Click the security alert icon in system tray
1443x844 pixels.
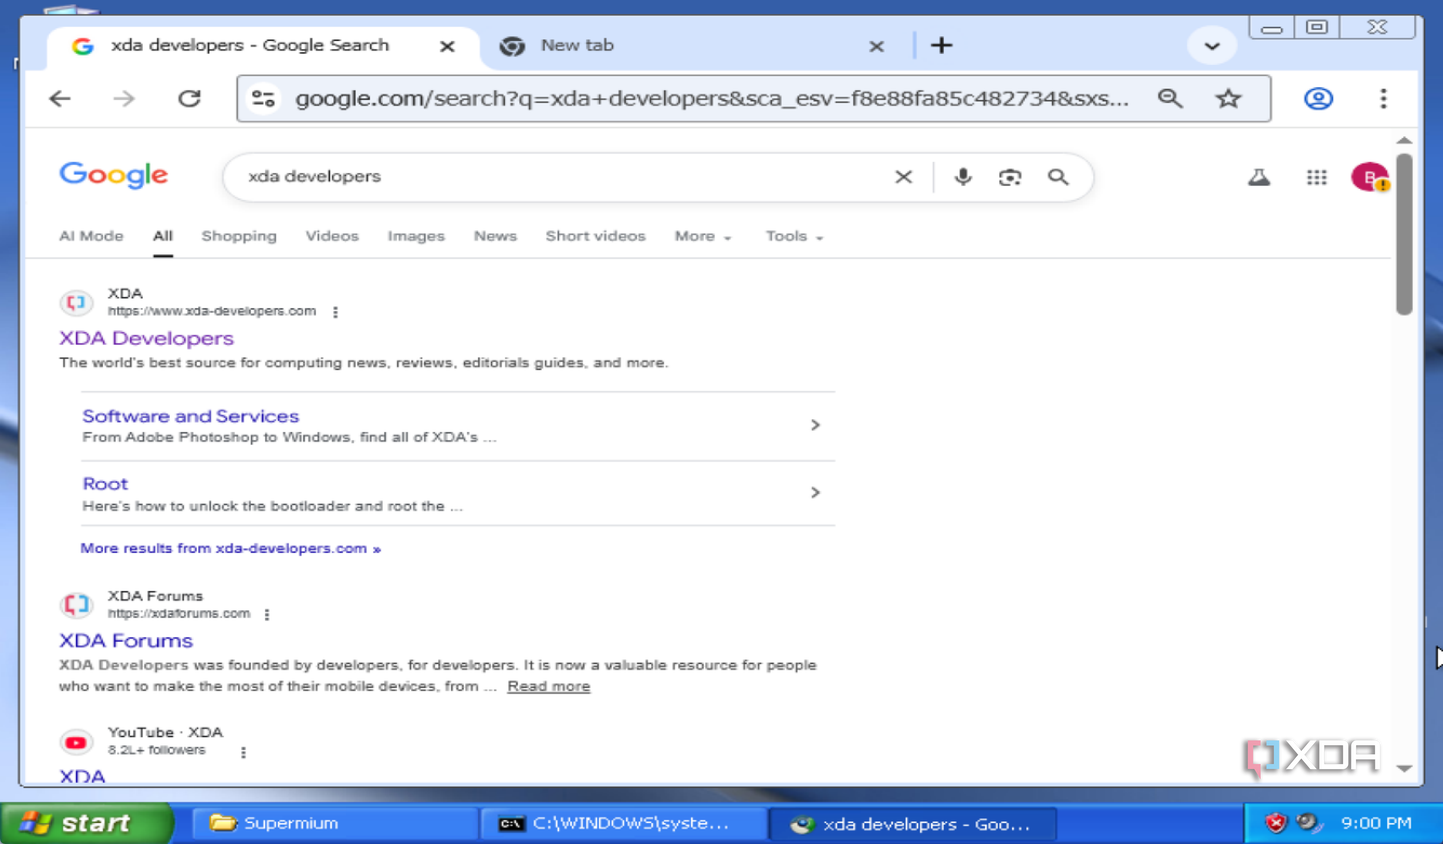[x=1275, y=823]
